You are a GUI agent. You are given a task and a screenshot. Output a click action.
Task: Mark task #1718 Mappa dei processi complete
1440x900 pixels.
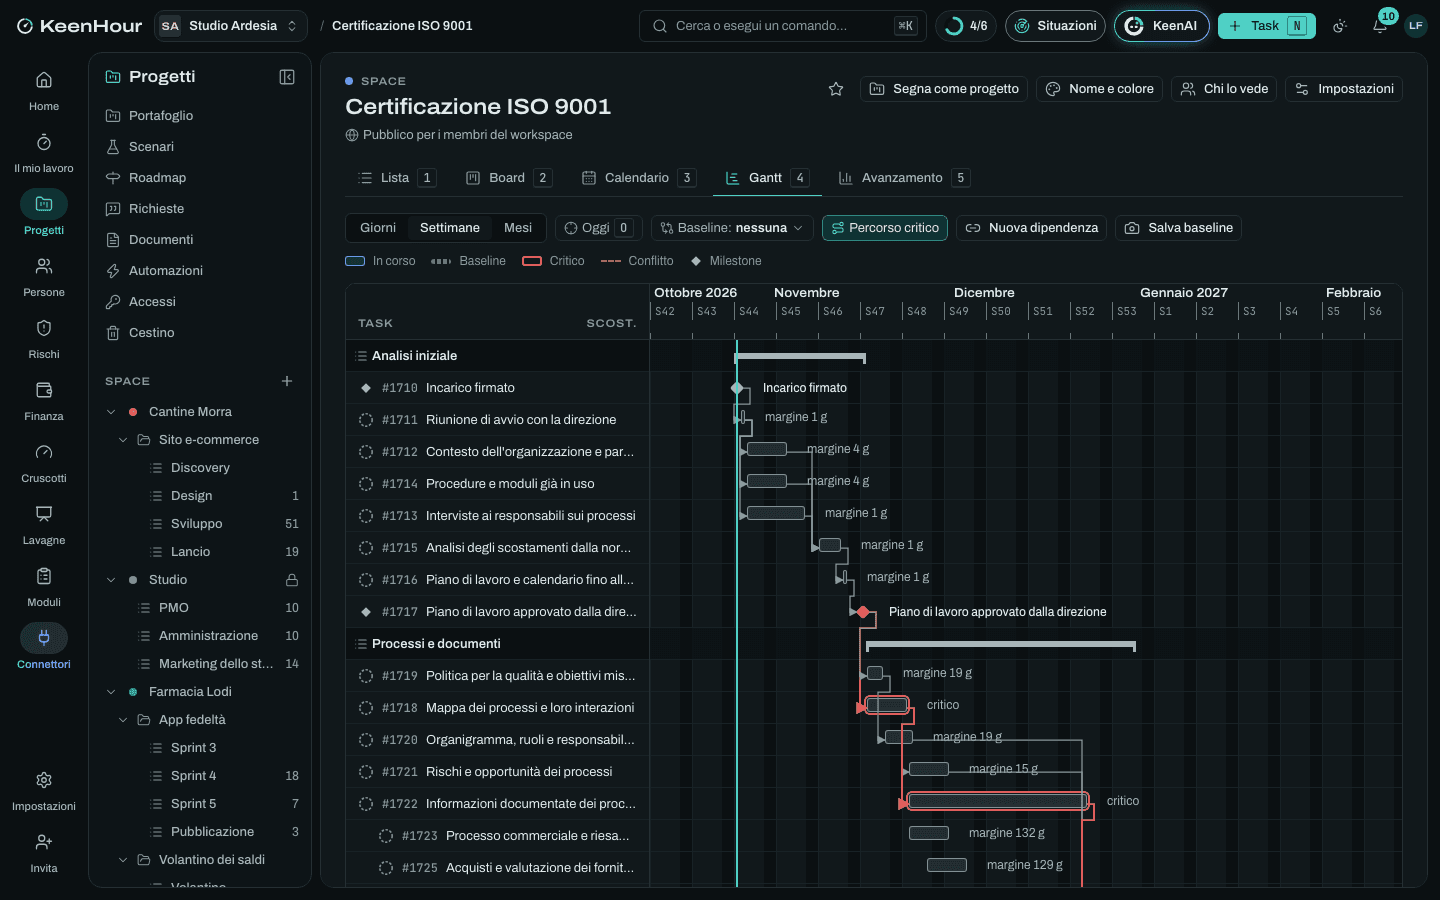(x=366, y=708)
